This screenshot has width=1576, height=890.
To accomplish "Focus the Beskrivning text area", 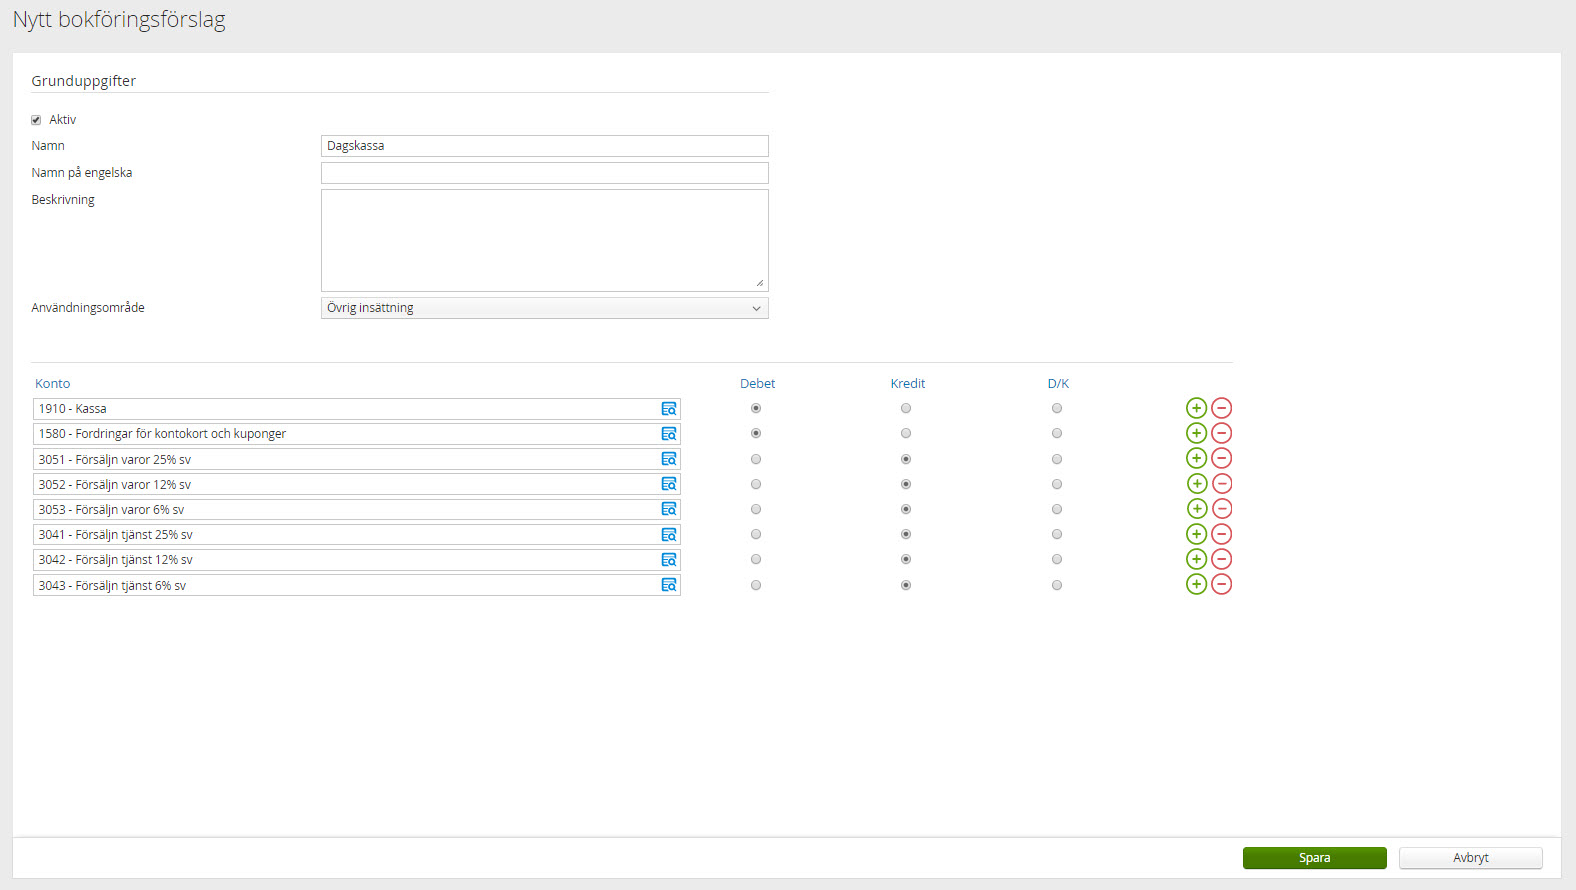I will click(544, 240).
